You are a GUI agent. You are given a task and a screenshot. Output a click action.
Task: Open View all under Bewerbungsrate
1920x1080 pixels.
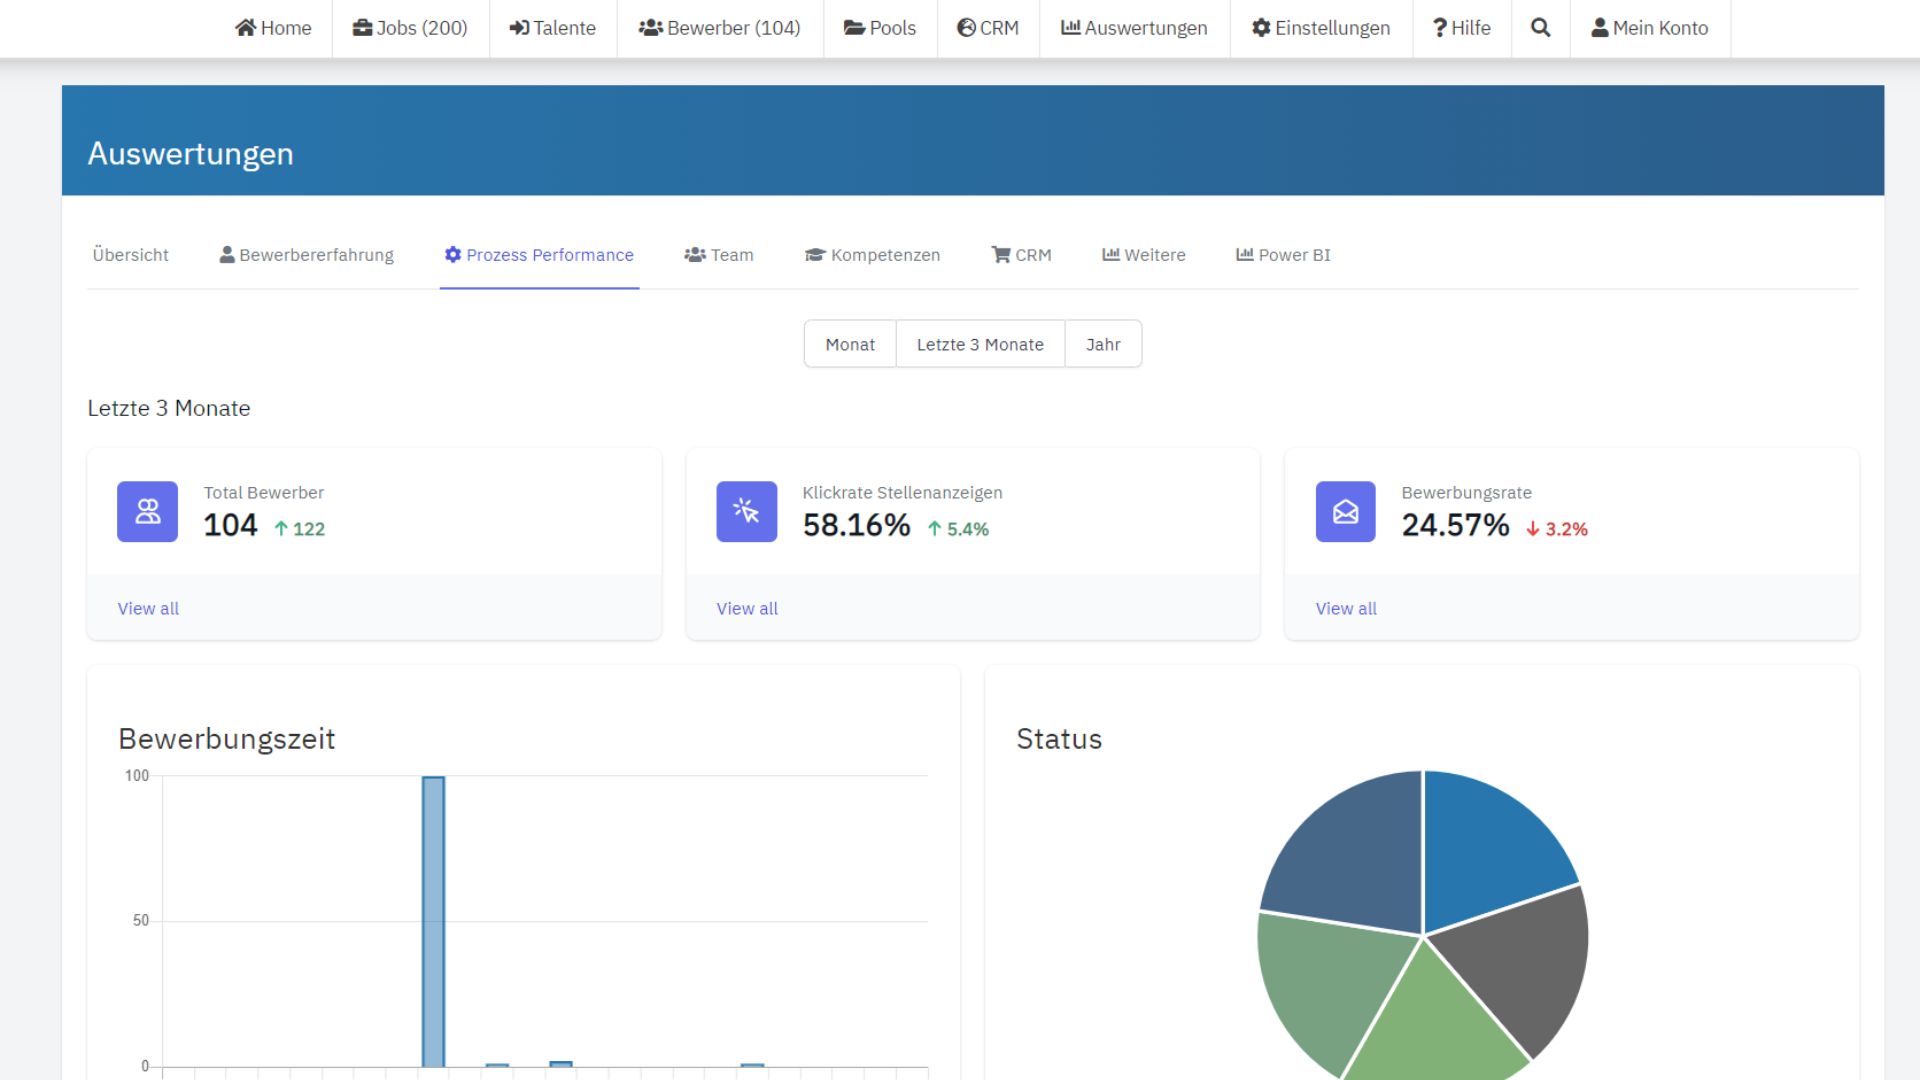[1346, 609]
